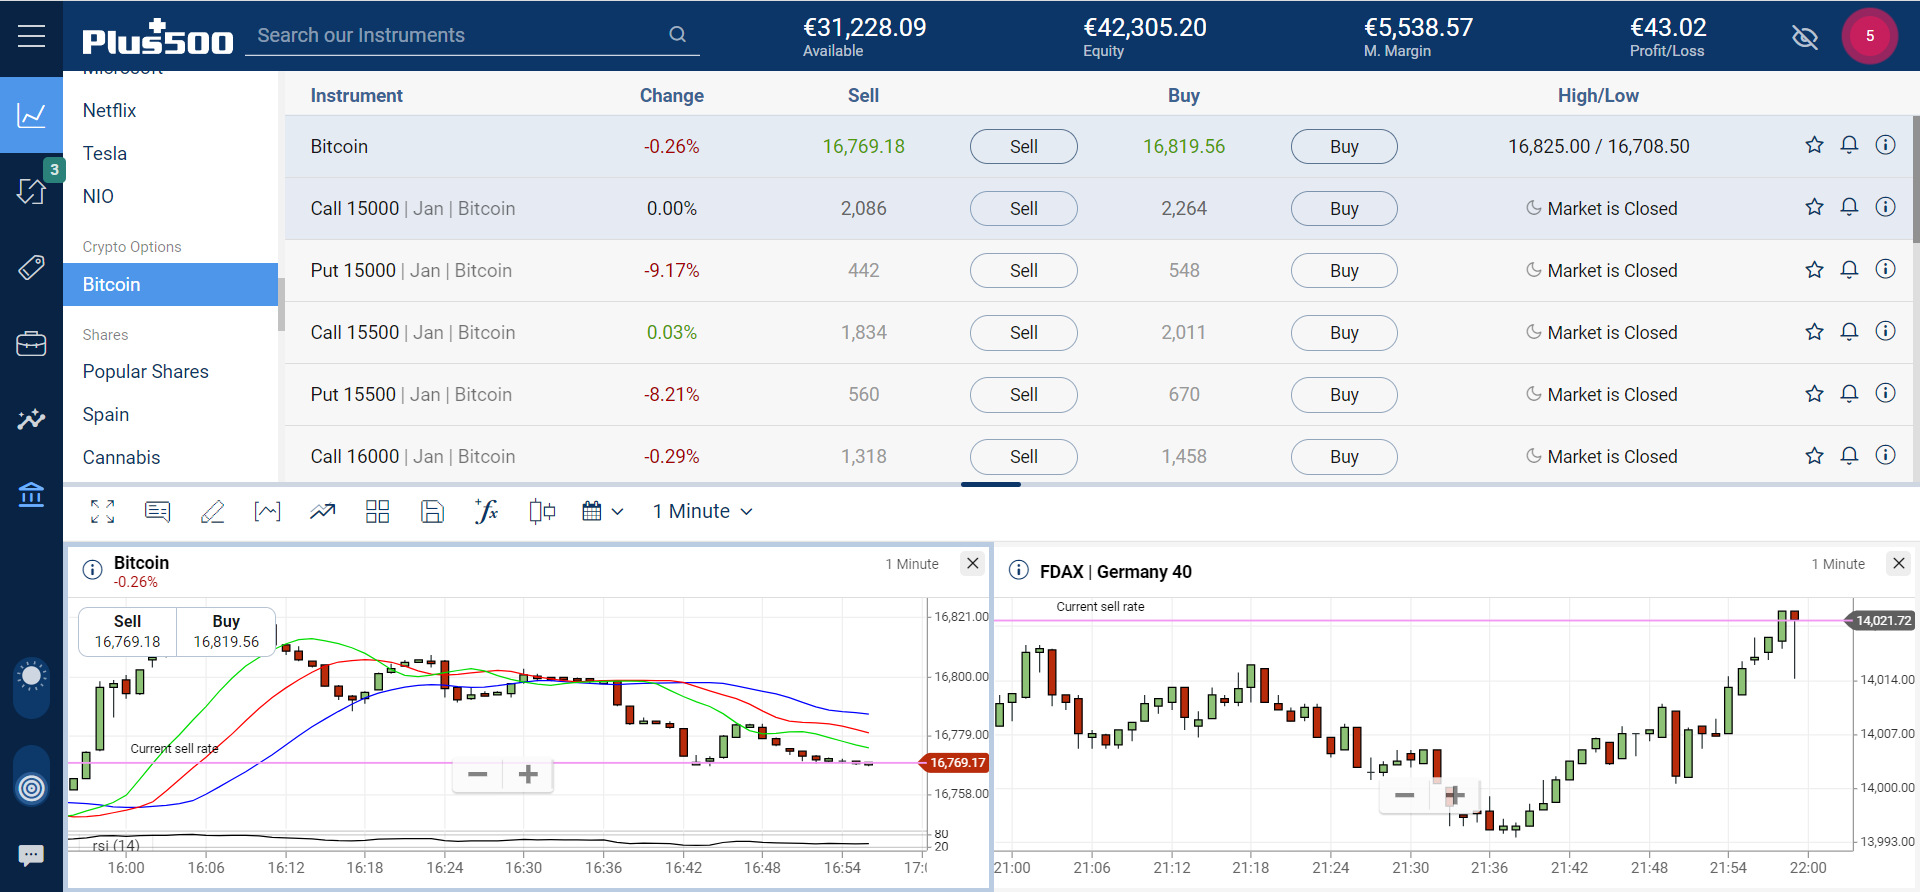The width and height of the screenshot is (1920, 892).
Task: Sort table by Change column header
Action: coord(671,95)
